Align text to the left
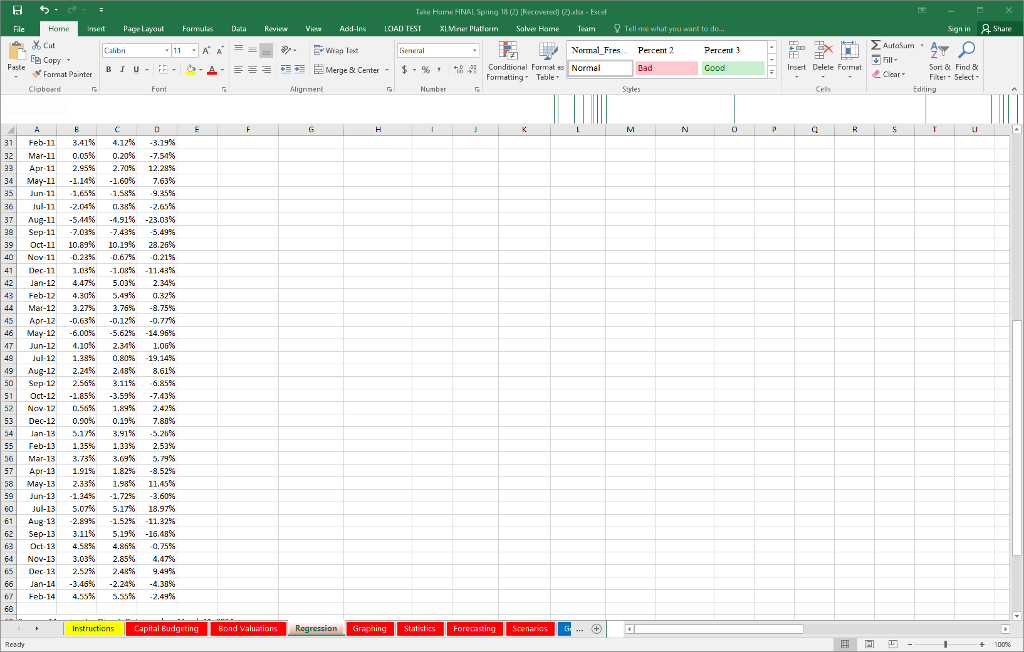The height and width of the screenshot is (652, 1024). (x=238, y=69)
